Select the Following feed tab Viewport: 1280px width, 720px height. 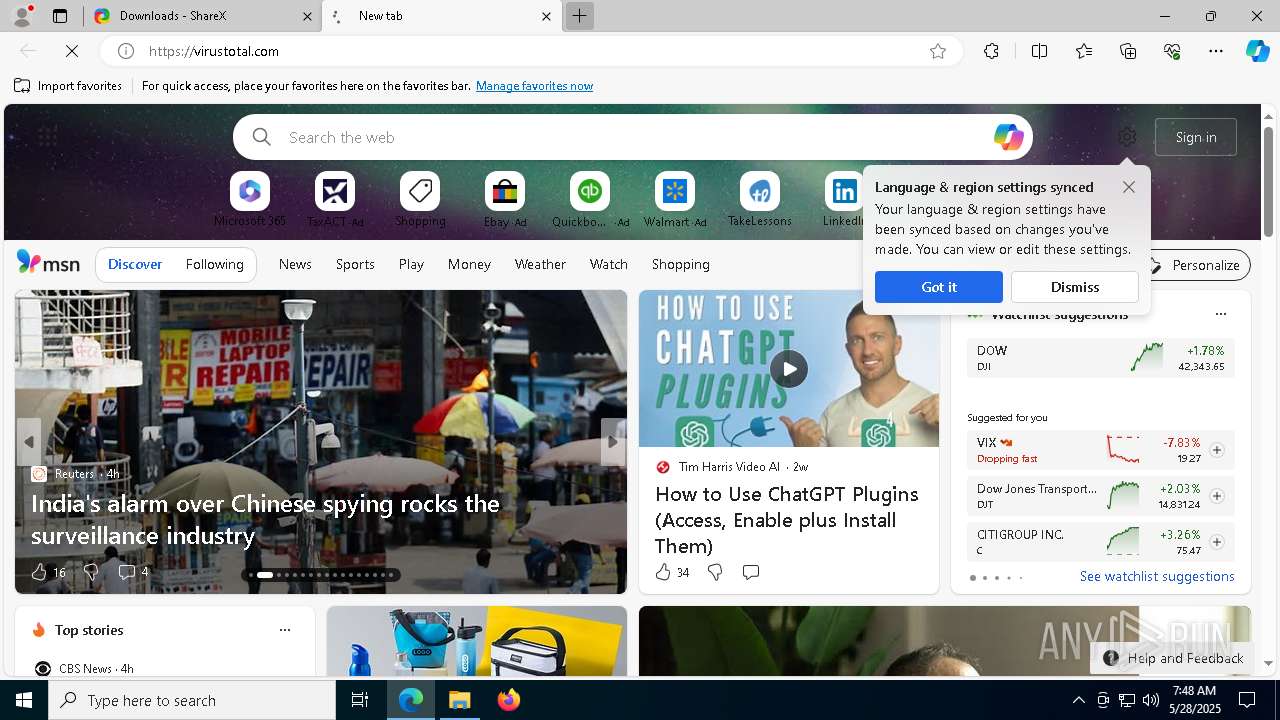coord(214,264)
